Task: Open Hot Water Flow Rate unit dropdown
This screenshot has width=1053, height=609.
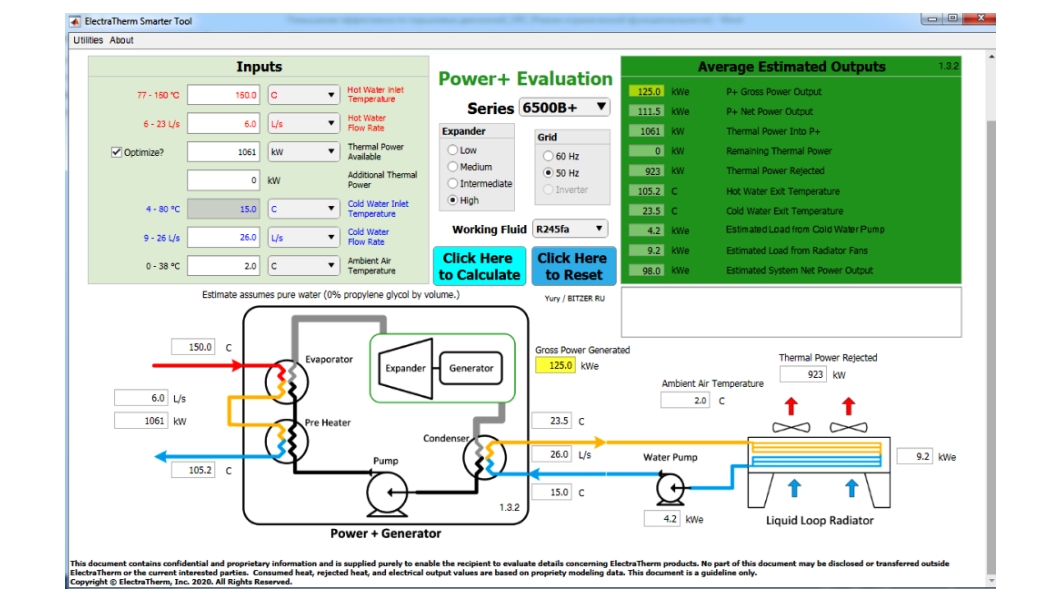Action: pos(304,124)
